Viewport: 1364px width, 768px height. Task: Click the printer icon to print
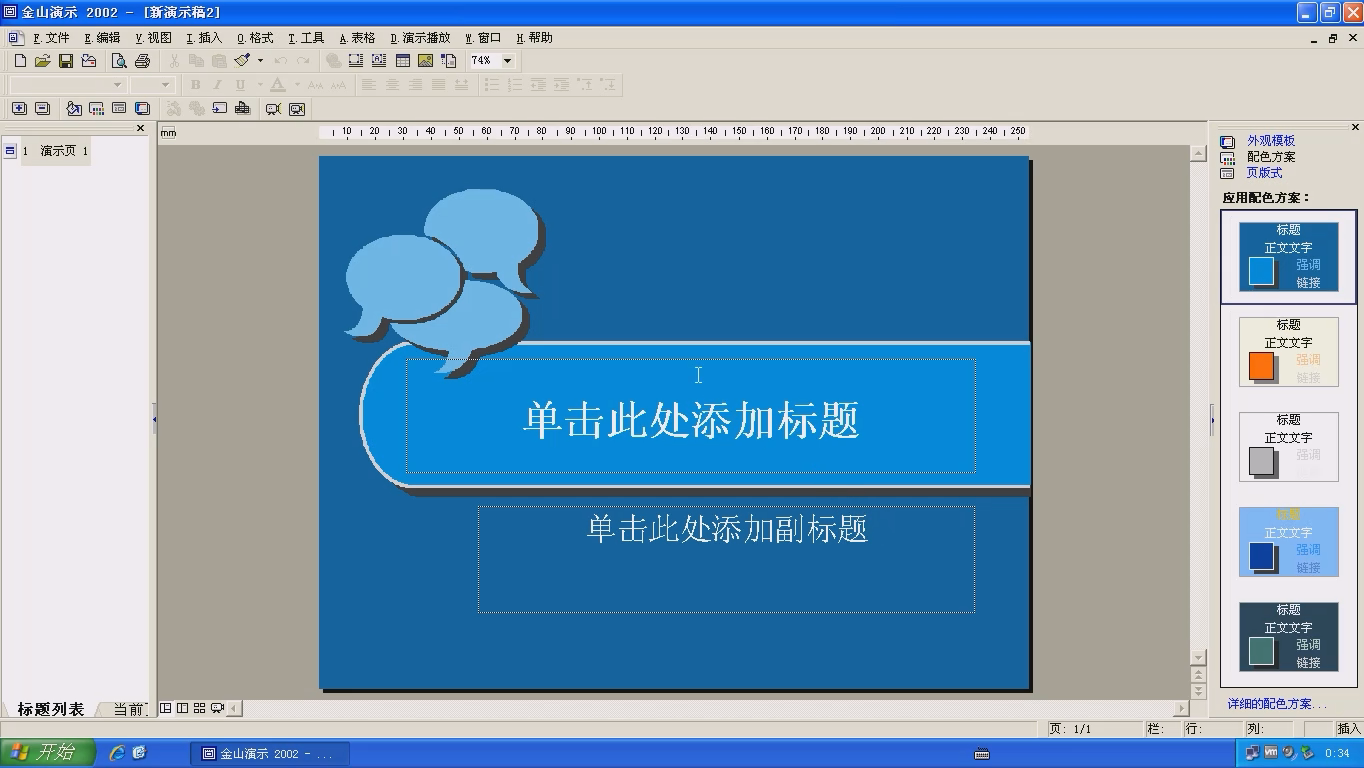(x=142, y=61)
